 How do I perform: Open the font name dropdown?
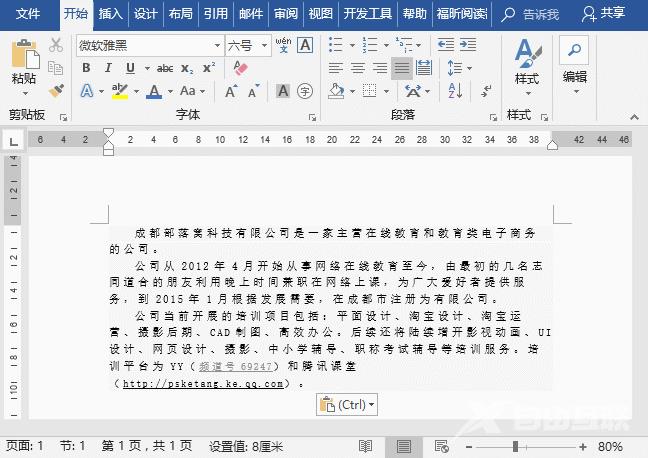[x=217, y=46]
